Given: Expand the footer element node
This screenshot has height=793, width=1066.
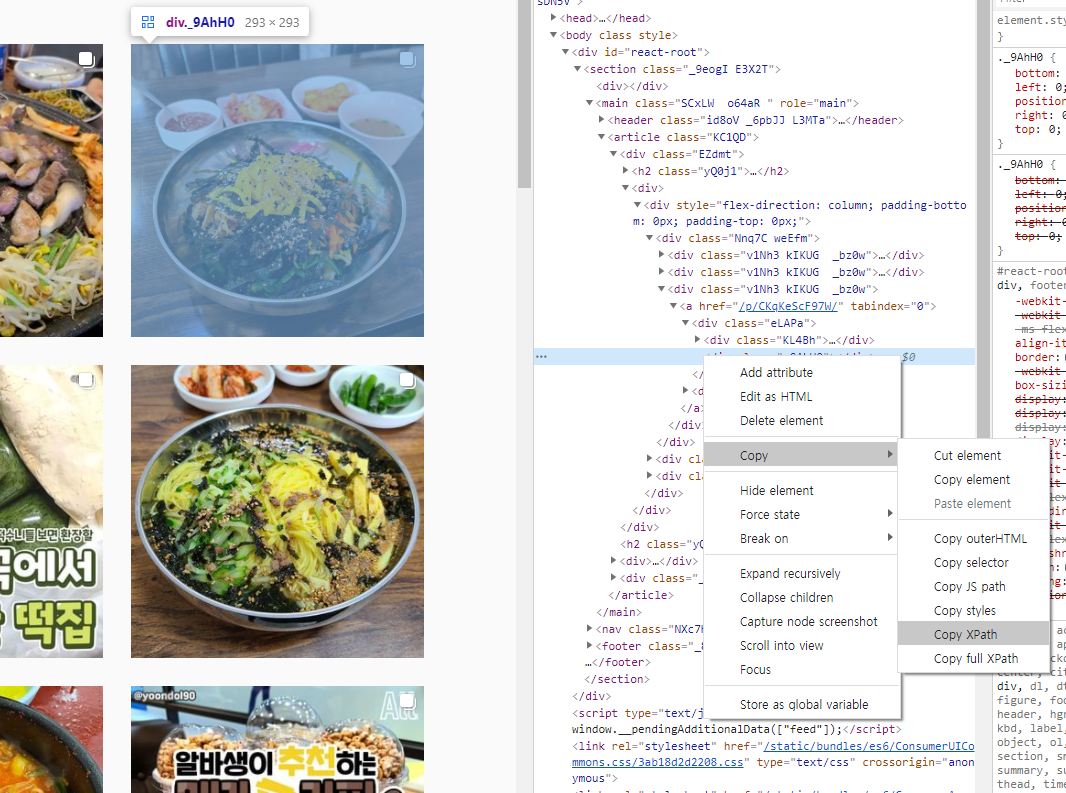Looking at the screenshot, I should coord(589,645).
